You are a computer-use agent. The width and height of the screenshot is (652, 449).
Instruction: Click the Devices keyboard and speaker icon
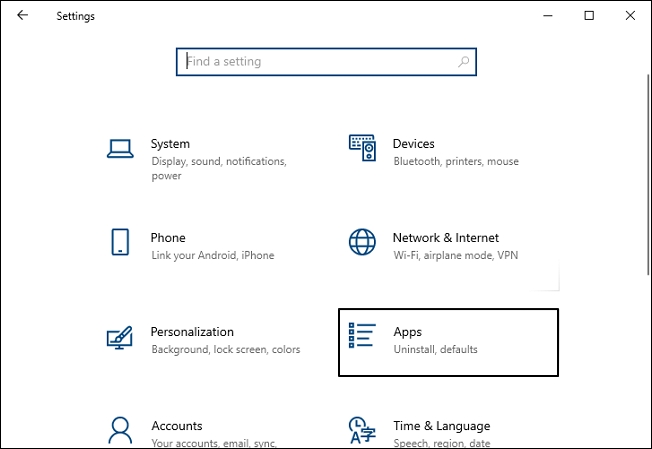[x=362, y=148]
